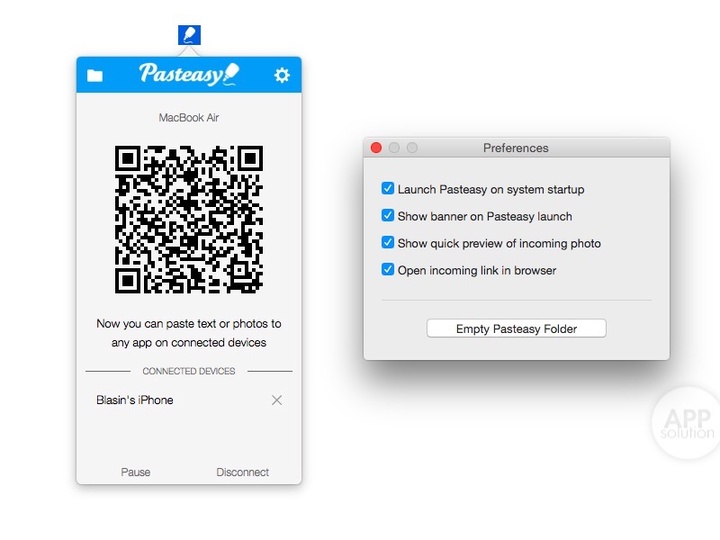Screen dimensions: 720x540
Task: Open the Pasteasy folder icon
Action: point(95,75)
